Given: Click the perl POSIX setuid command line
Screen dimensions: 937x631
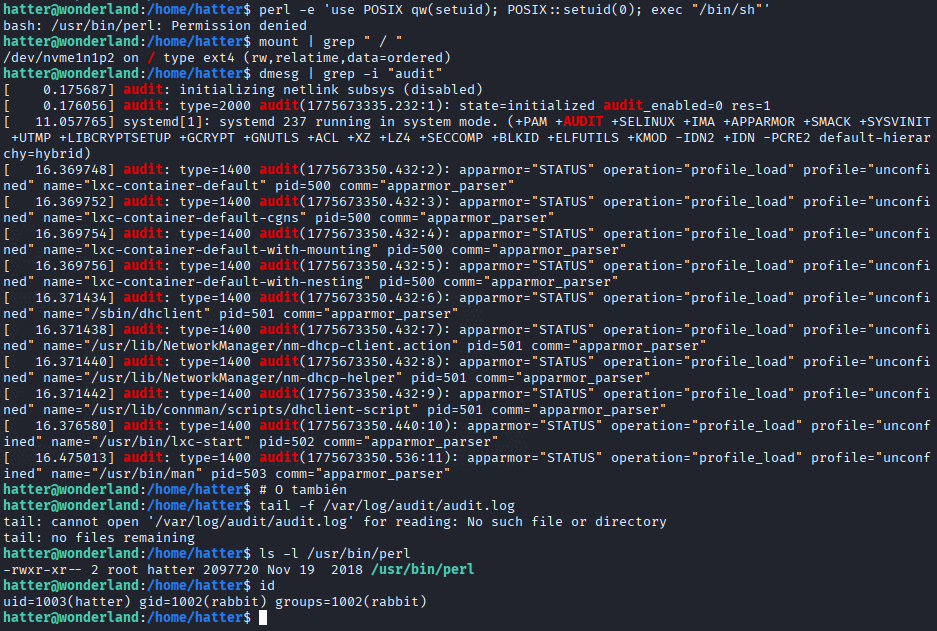Looking at the screenshot, I should click(515, 10).
